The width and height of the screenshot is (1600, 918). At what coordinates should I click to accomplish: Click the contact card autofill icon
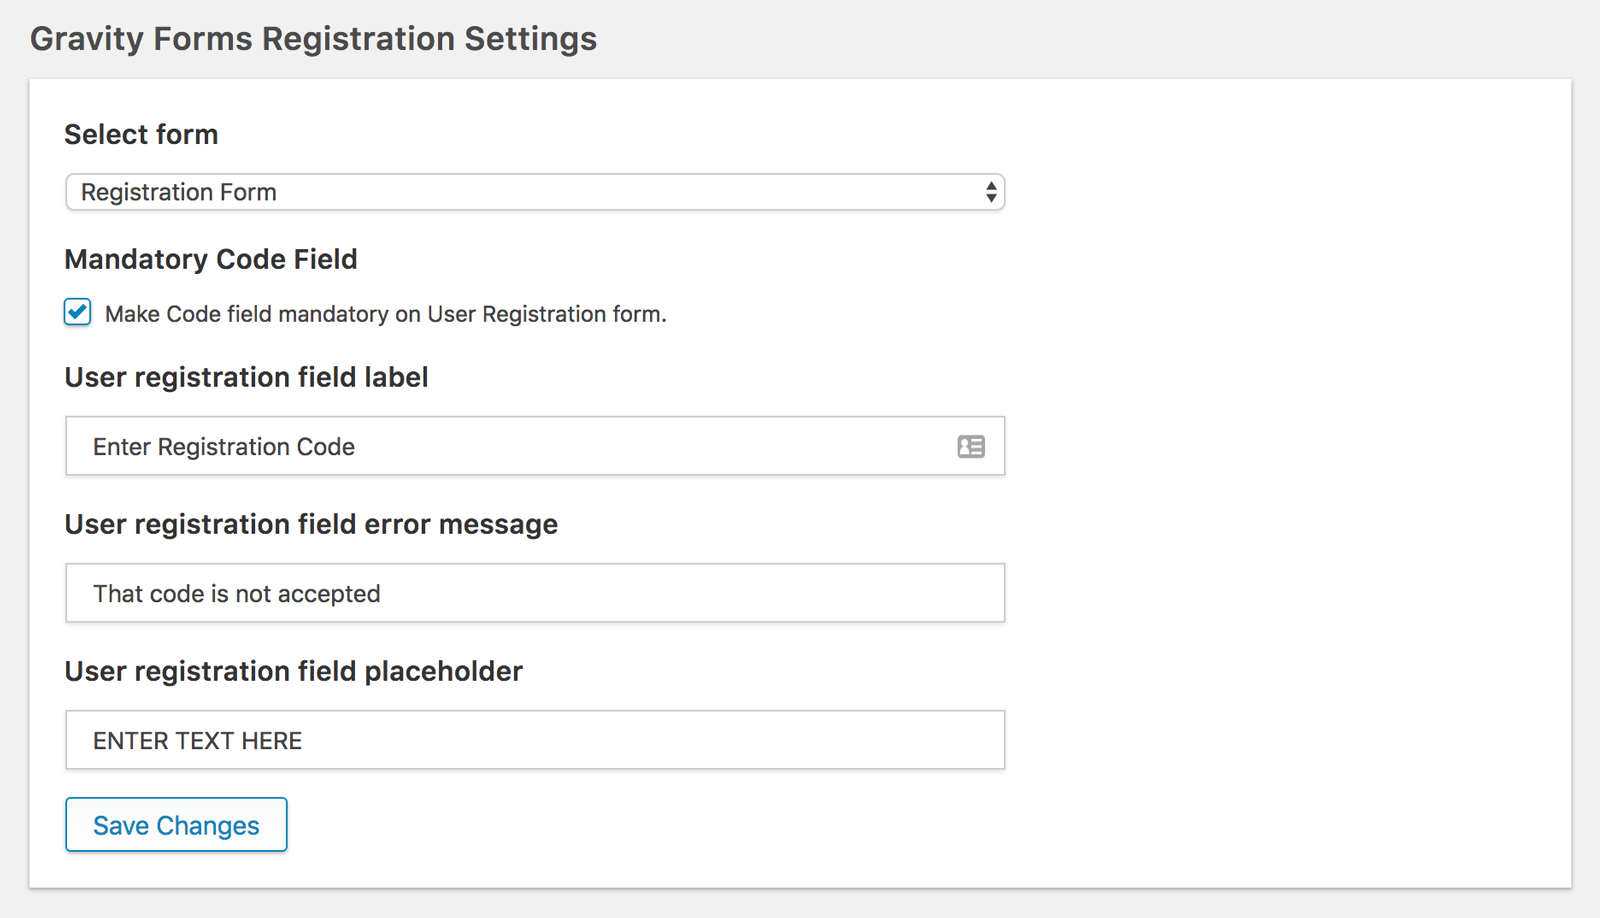pyautogui.click(x=970, y=447)
